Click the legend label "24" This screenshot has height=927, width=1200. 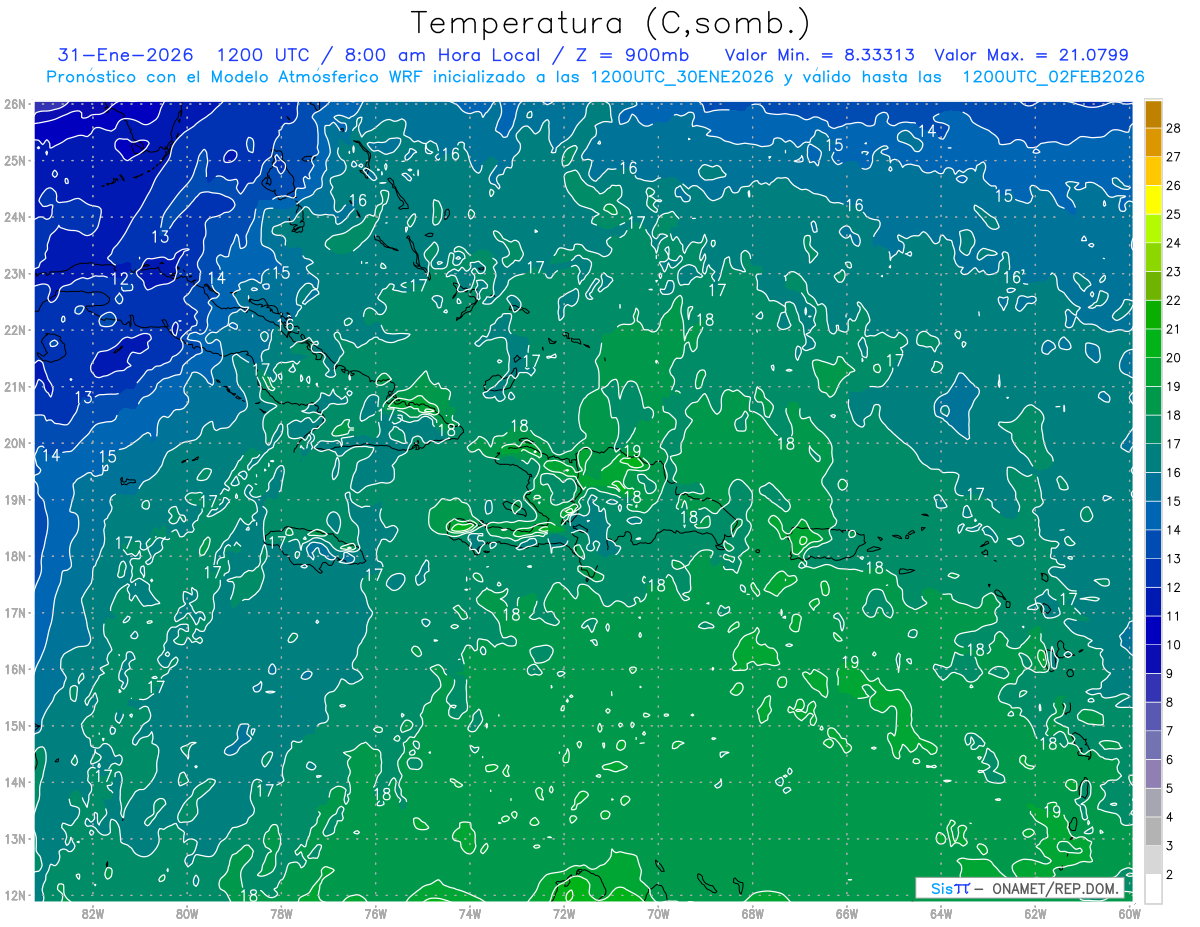coord(1174,243)
